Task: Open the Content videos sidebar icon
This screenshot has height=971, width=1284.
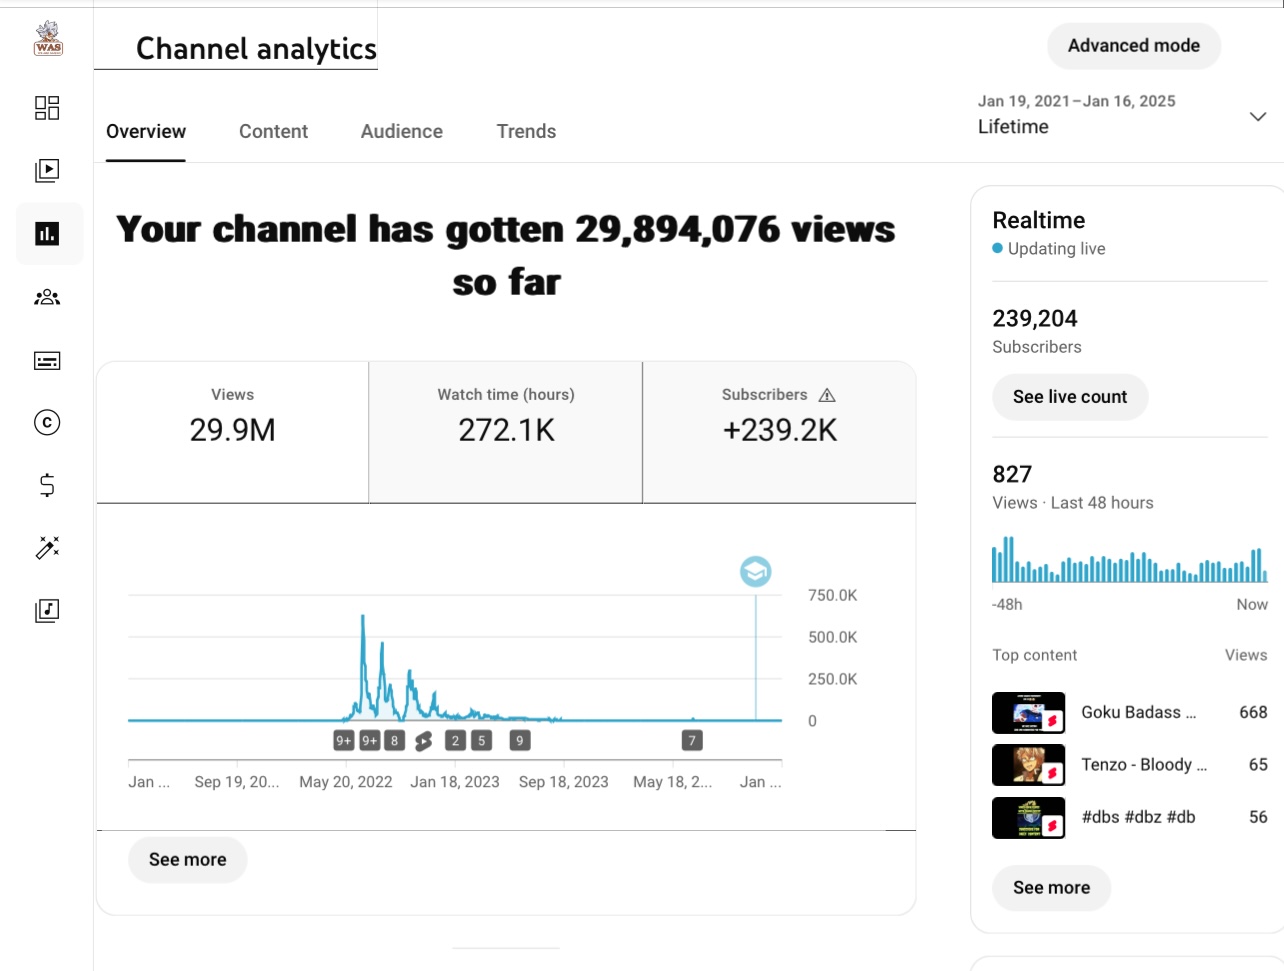Action: [x=47, y=171]
